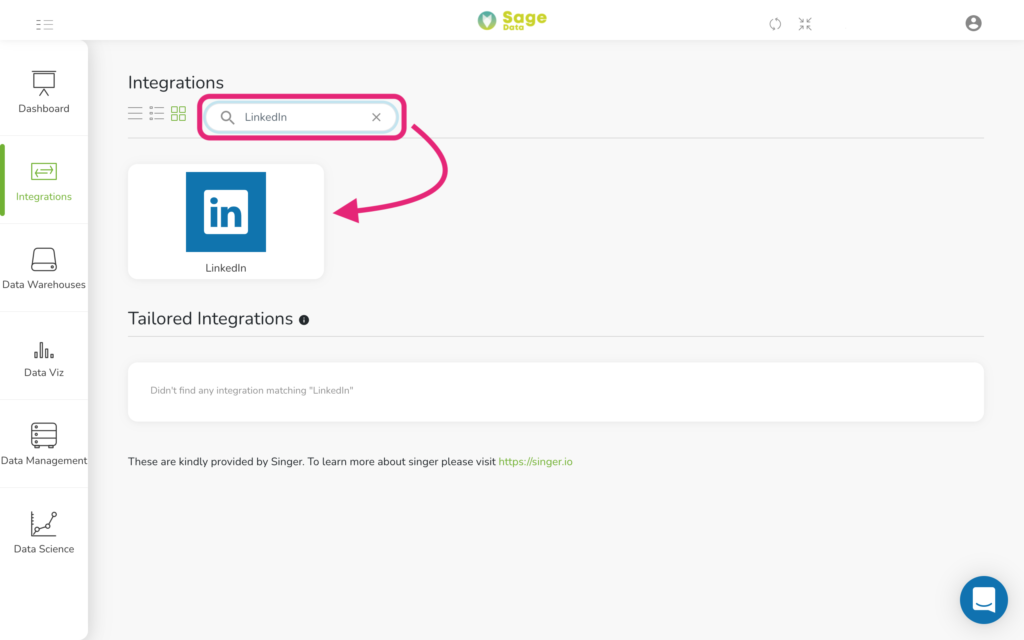
Task: Click the search magnifier icon
Action: click(x=227, y=118)
